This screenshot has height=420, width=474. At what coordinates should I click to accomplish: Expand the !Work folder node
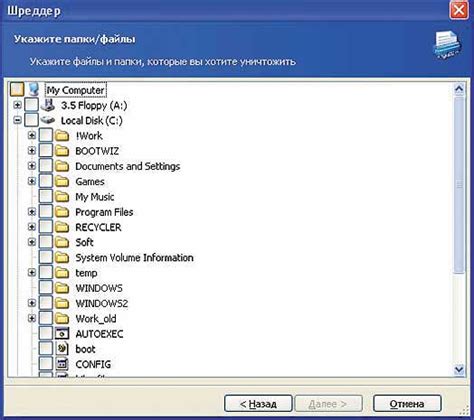(x=32, y=136)
